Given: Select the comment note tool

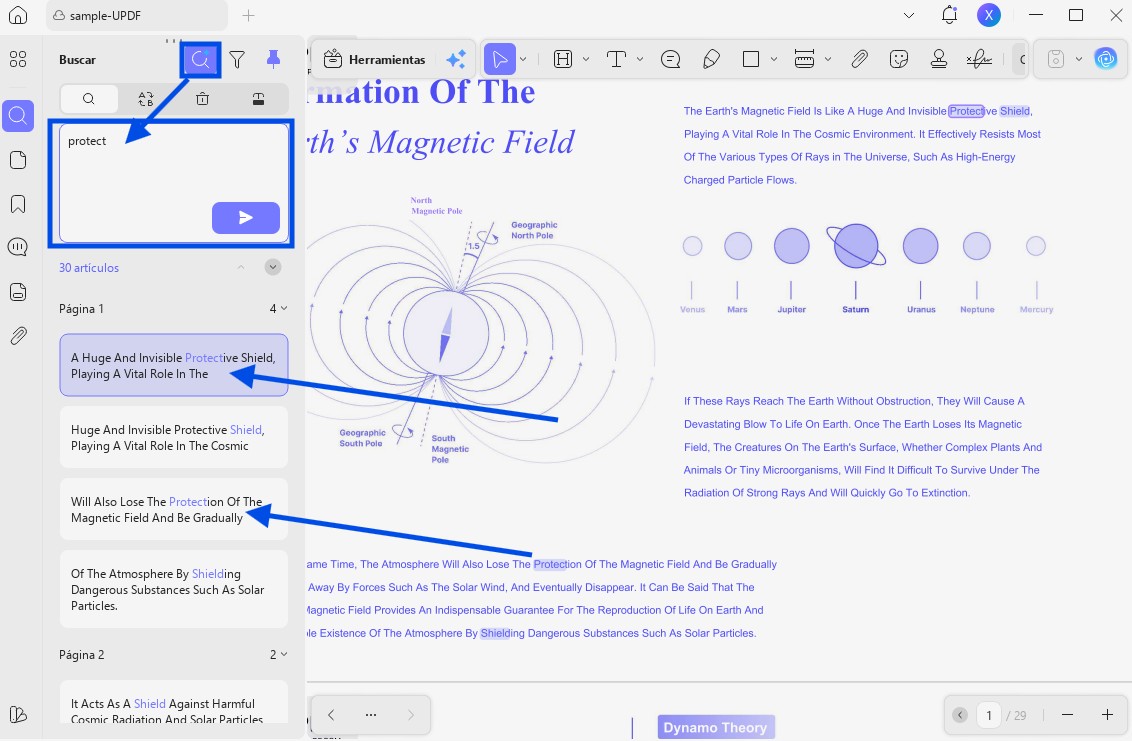Looking at the screenshot, I should pos(671,60).
